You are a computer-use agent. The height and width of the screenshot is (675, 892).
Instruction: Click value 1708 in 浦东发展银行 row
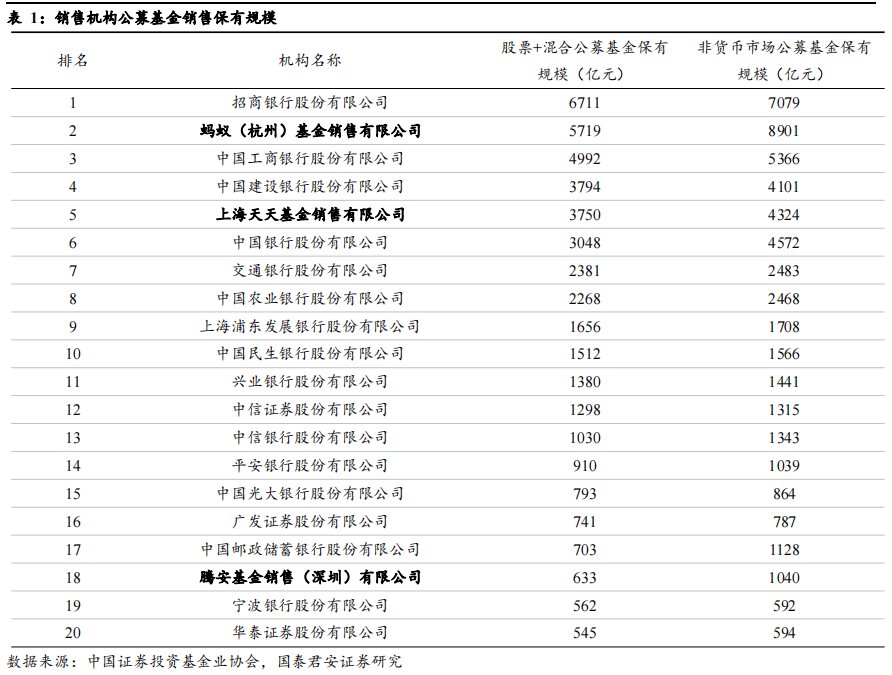[x=784, y=327]
